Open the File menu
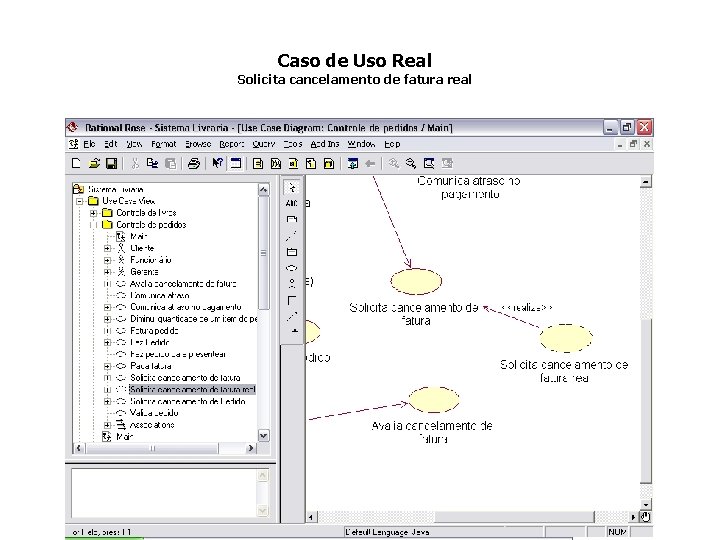This screenshot has height=540, width=720. (89, 144)
